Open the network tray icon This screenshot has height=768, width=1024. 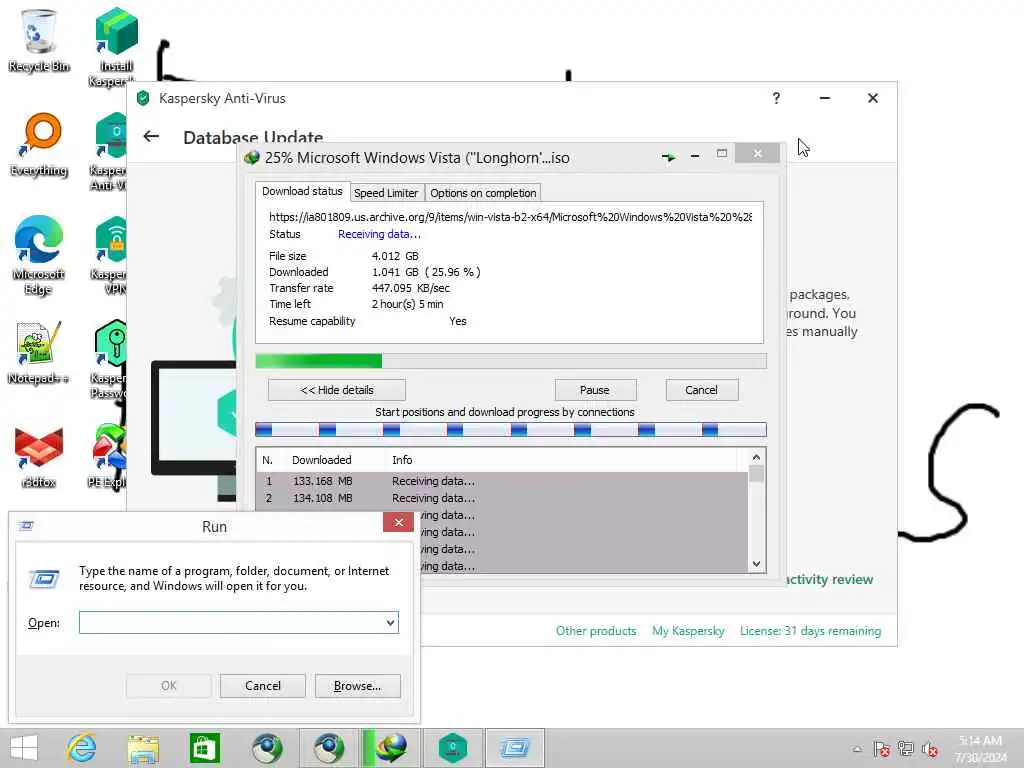(905, 748)
